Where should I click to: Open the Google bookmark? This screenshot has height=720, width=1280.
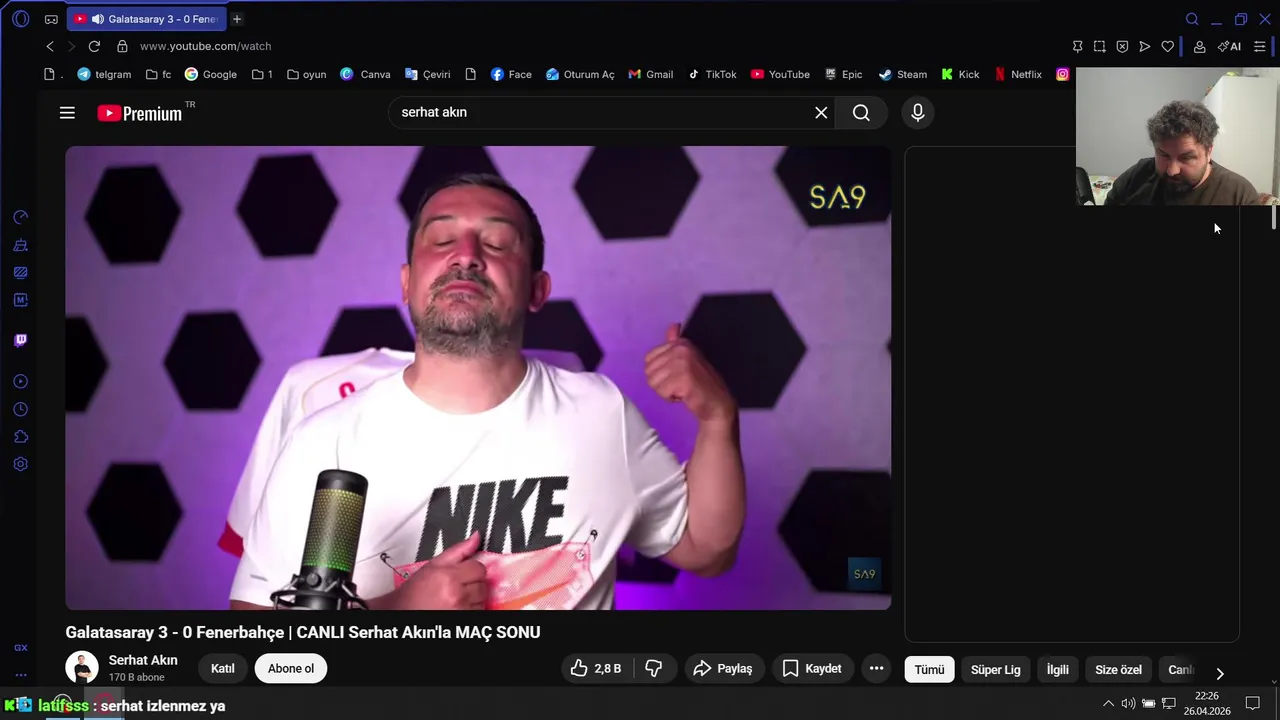point(211,74)
